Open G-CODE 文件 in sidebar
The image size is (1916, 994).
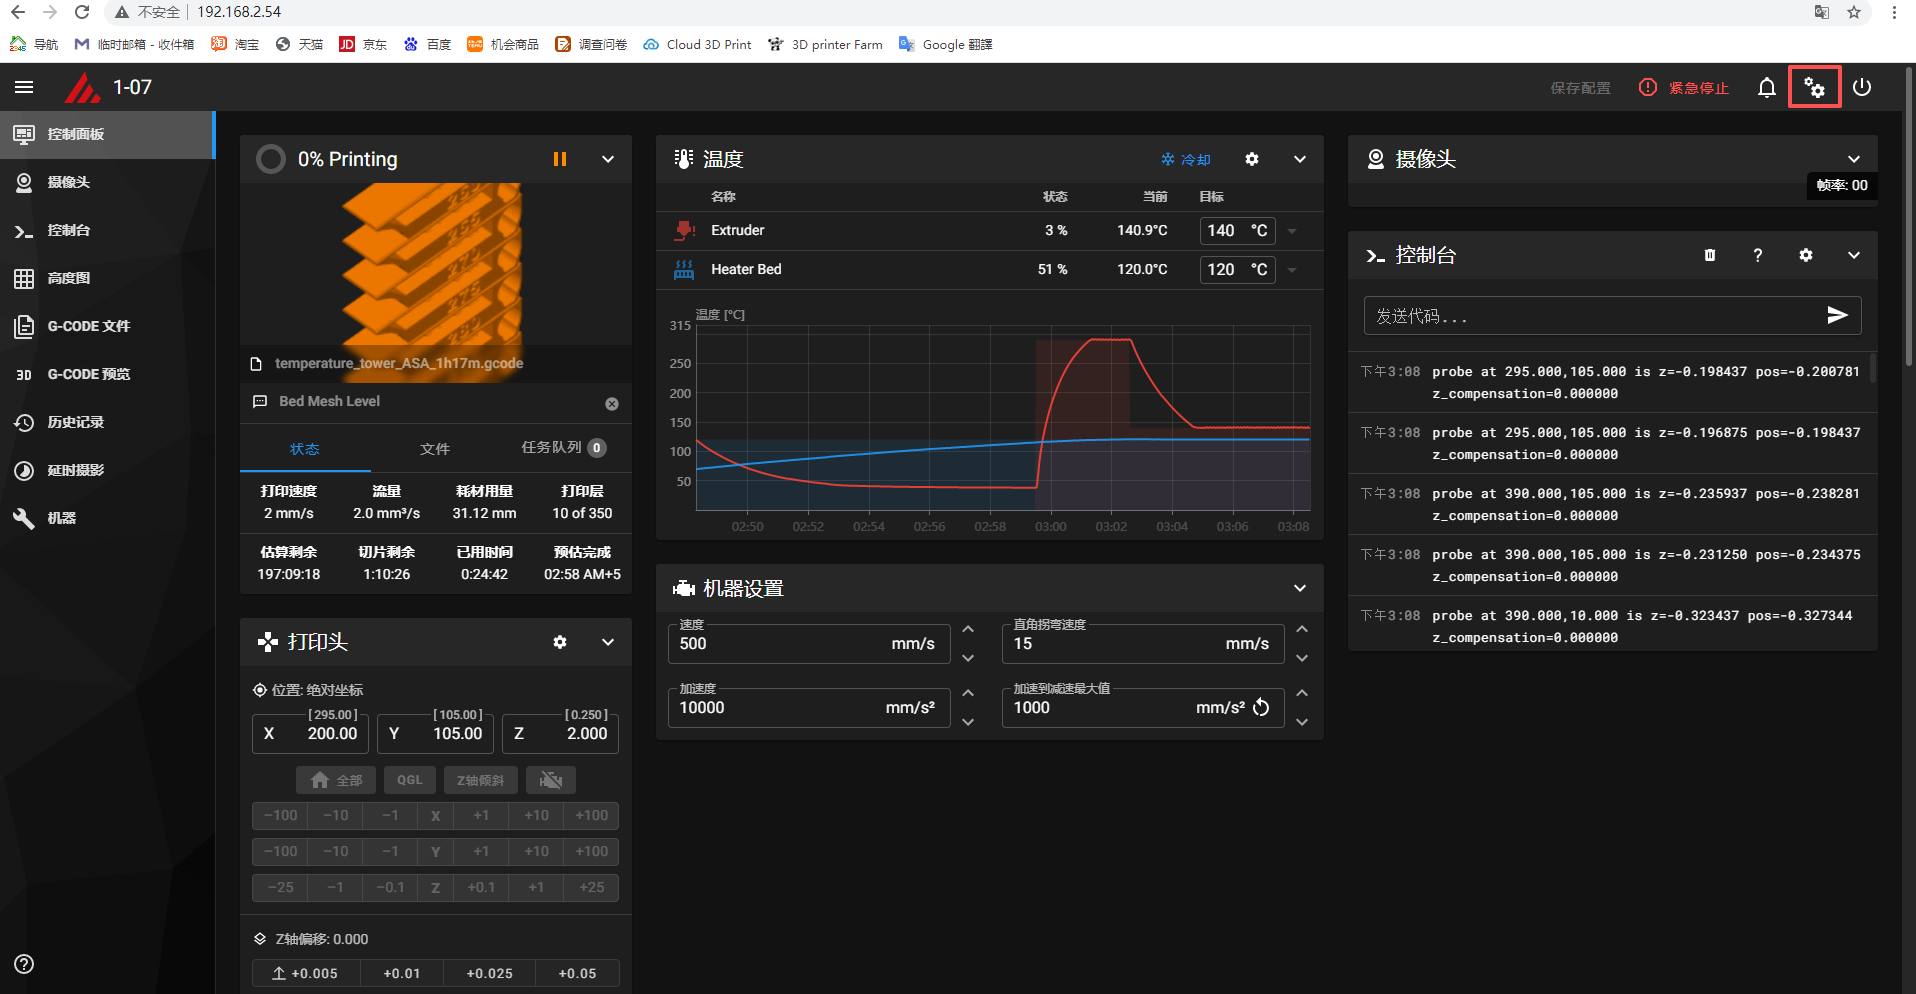pyautogui.click(x=88, y=326)
